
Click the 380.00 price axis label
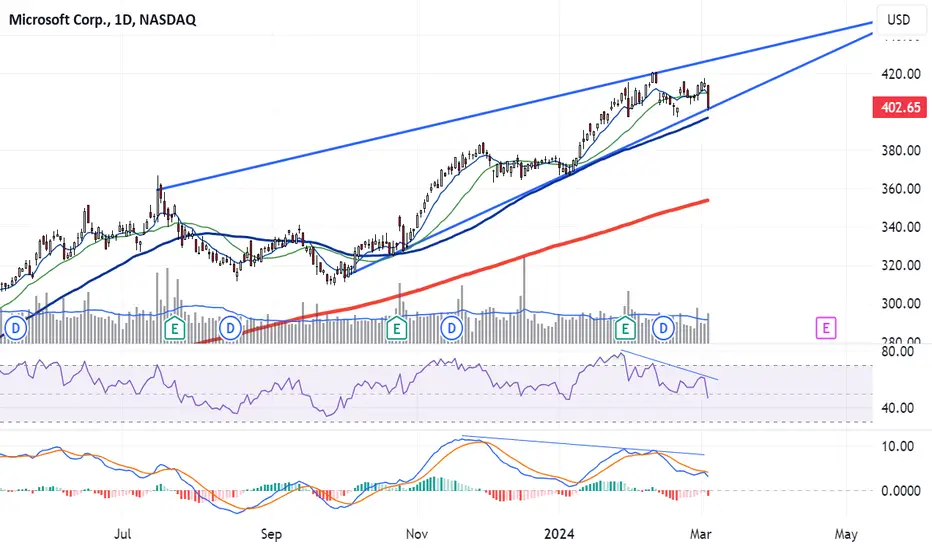pos(900,150)
